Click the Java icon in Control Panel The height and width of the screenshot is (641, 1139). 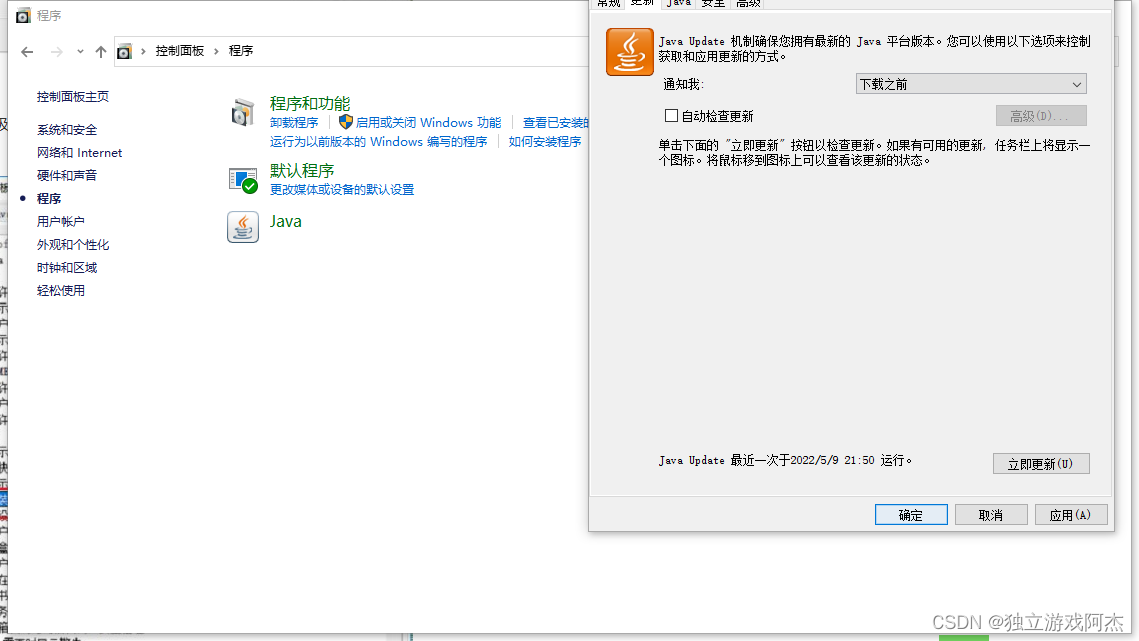tap(243, 227)
